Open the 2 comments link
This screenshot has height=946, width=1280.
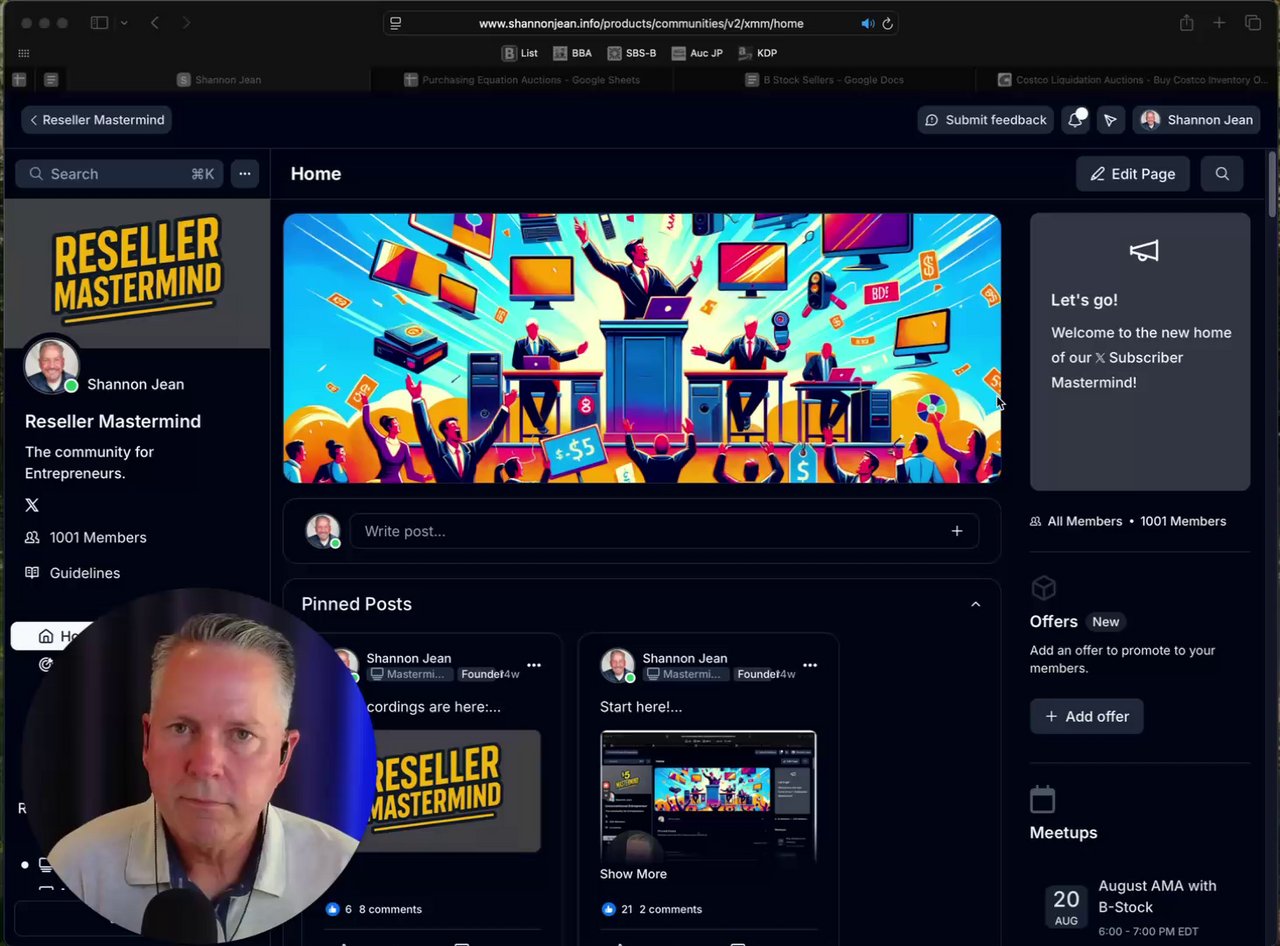pyautogui.click(x=670, y=909)
